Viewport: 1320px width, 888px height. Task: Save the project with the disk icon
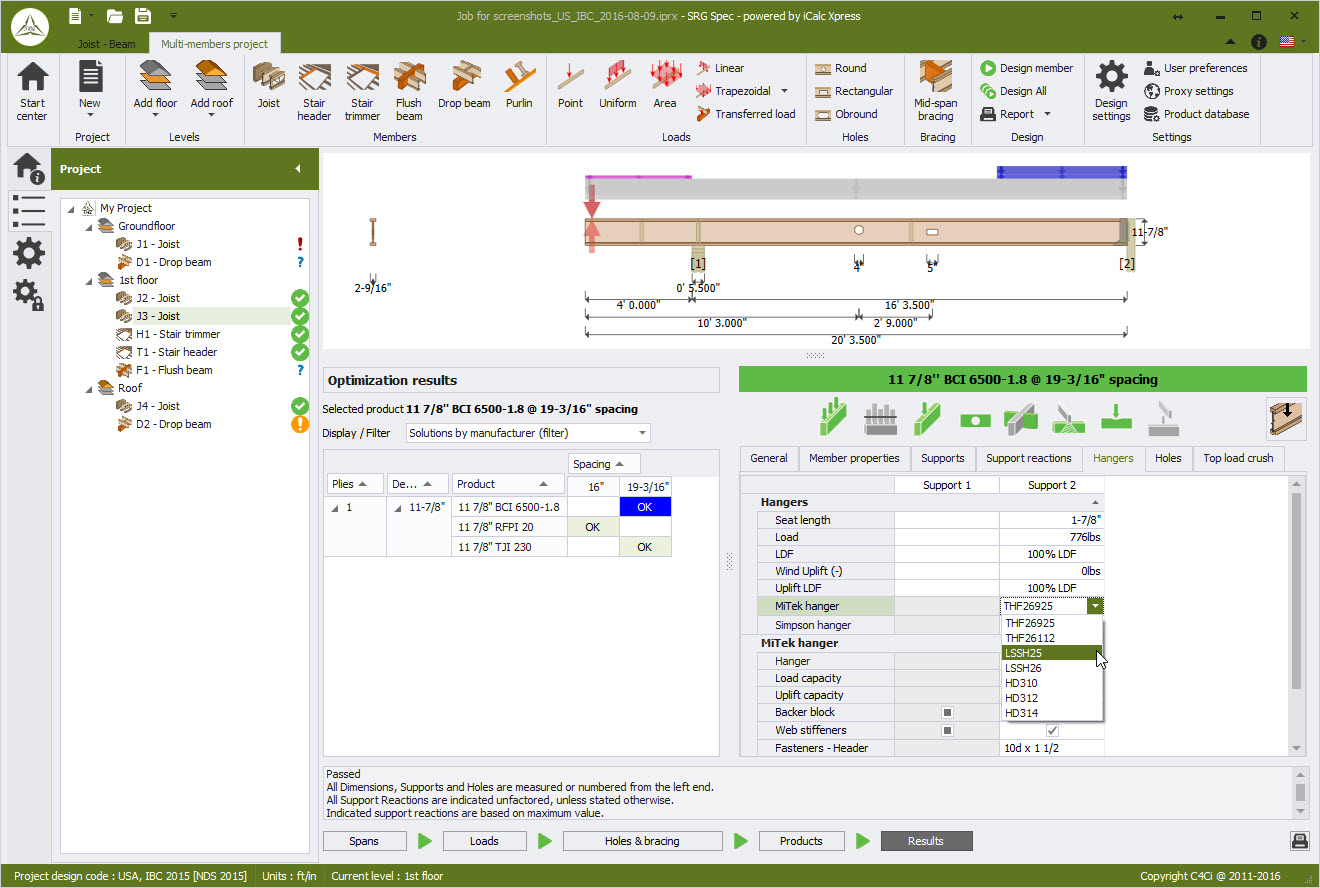[143, 15]
